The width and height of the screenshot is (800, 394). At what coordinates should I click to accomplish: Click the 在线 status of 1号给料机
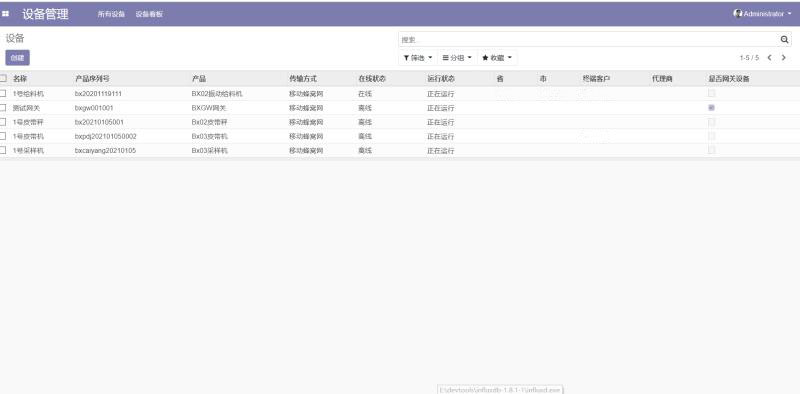pos(365,94)
